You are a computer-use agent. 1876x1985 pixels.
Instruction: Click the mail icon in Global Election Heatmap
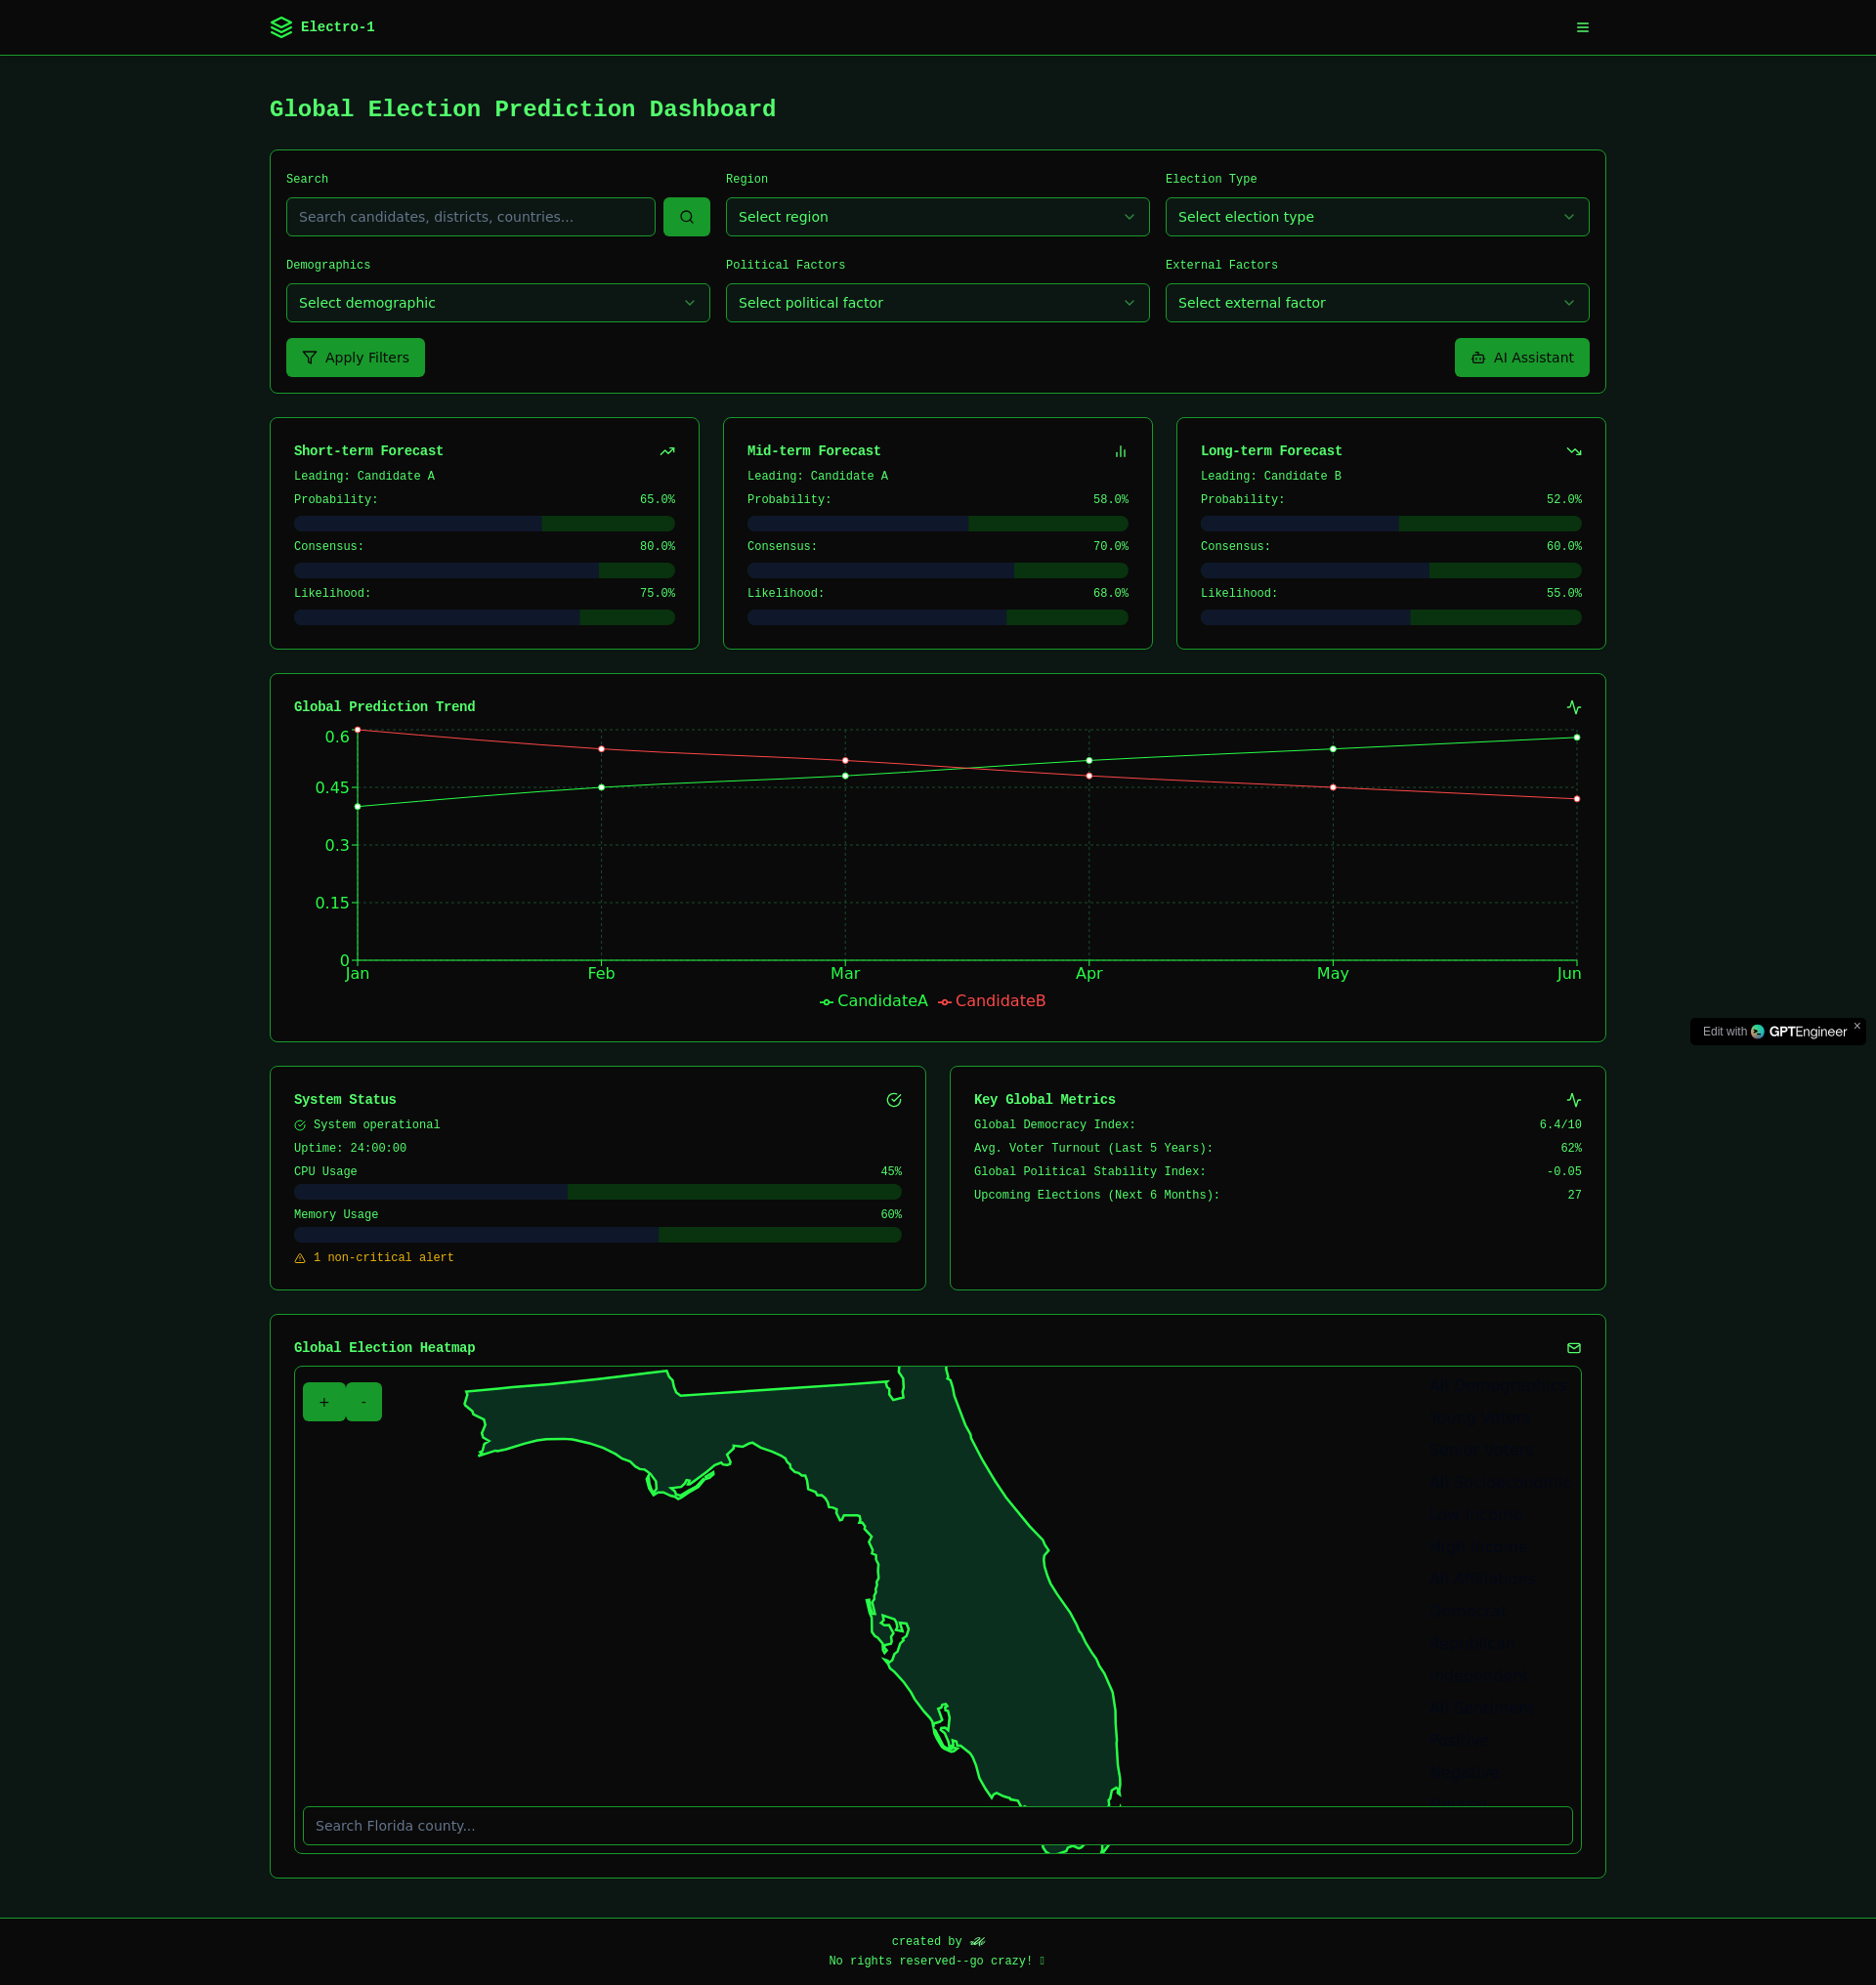point(1574,1348)
